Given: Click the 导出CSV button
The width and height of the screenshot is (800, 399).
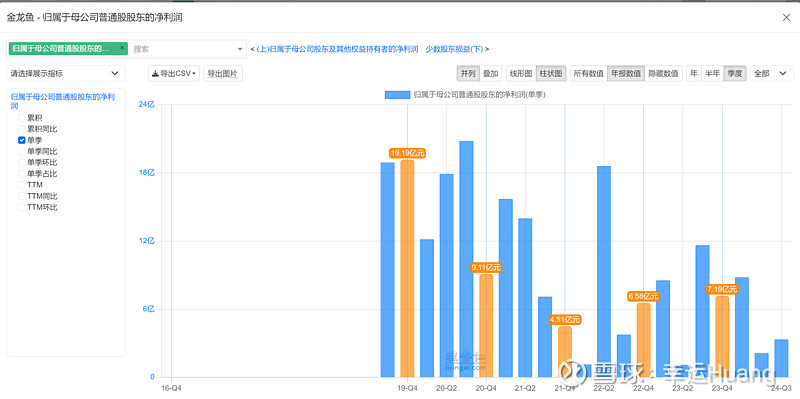Looking at the screenshot, I should pos(174,73).
